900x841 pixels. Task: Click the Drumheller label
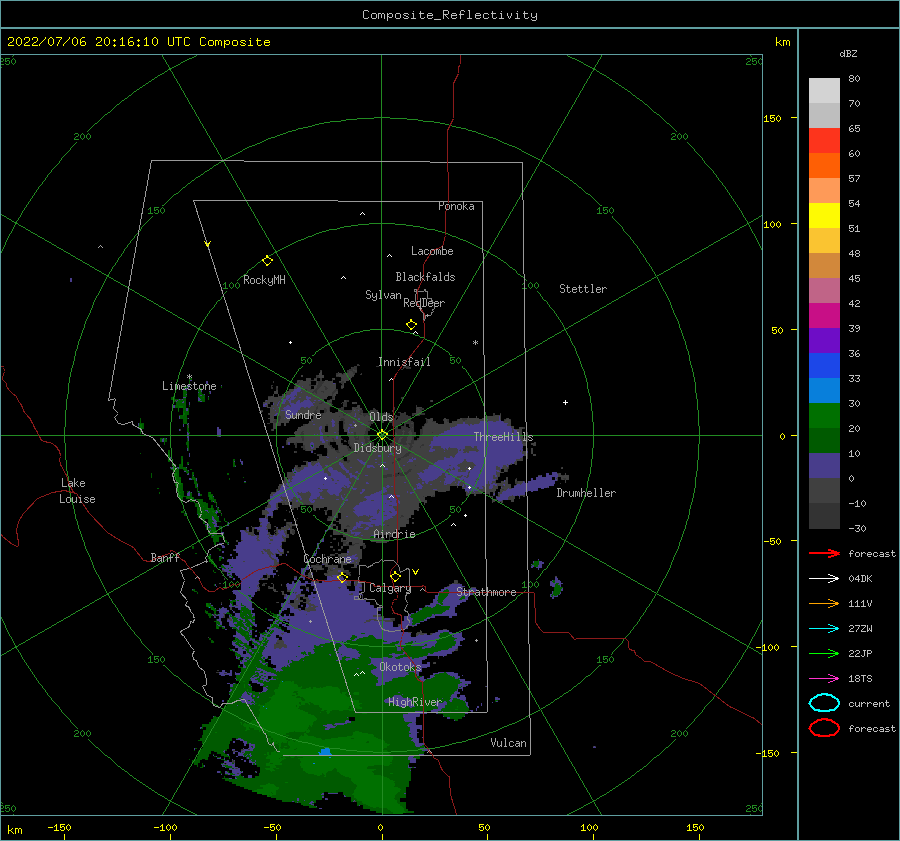[586, 493]
